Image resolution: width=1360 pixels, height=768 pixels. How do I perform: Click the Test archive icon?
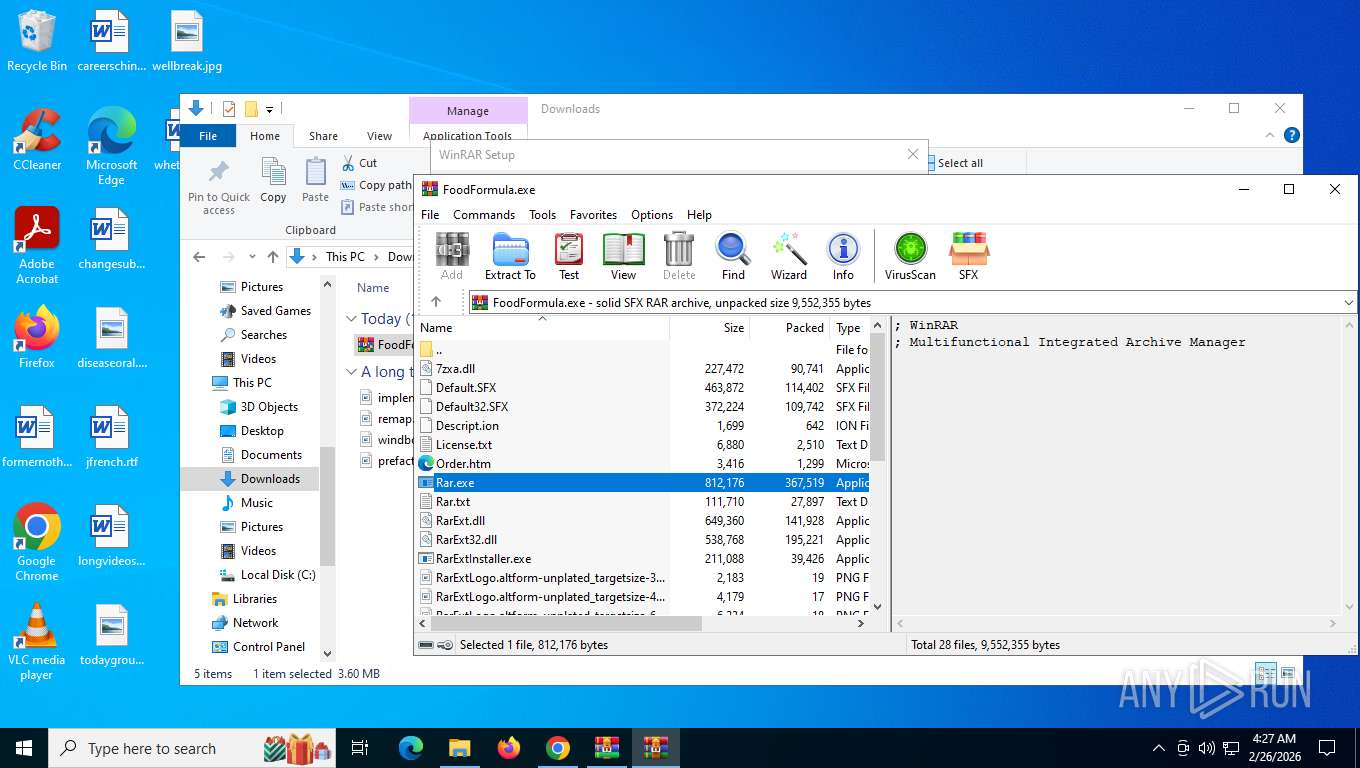tap(569, 257)
